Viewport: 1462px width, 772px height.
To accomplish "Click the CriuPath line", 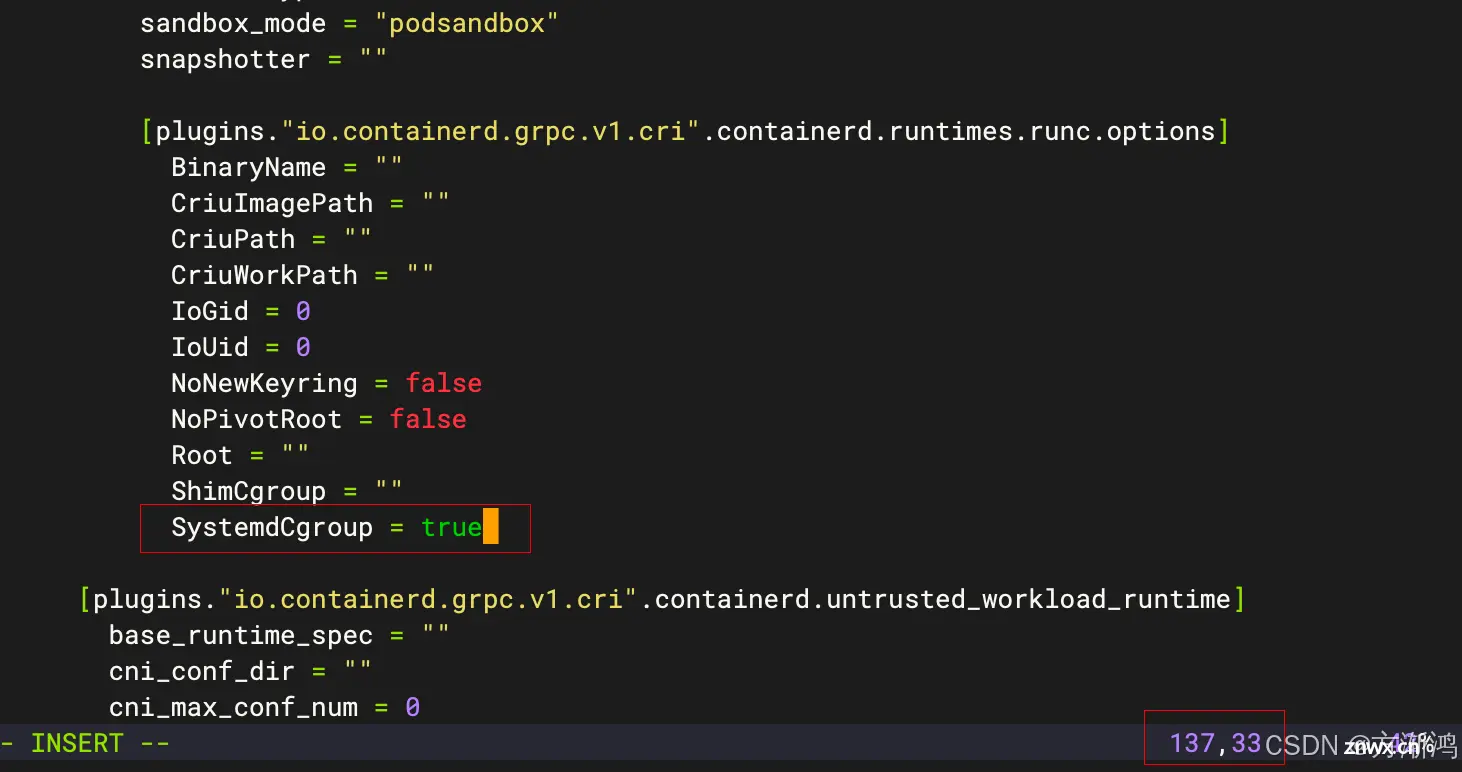I will point(271,239).
